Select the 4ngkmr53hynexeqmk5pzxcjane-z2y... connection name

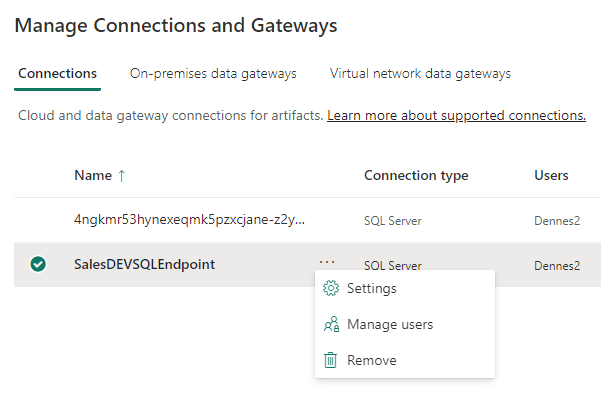(189, 220)
